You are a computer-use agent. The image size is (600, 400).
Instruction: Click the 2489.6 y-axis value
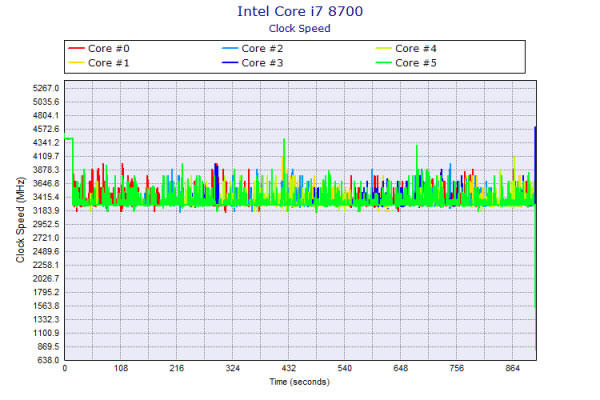pos(46,251)
